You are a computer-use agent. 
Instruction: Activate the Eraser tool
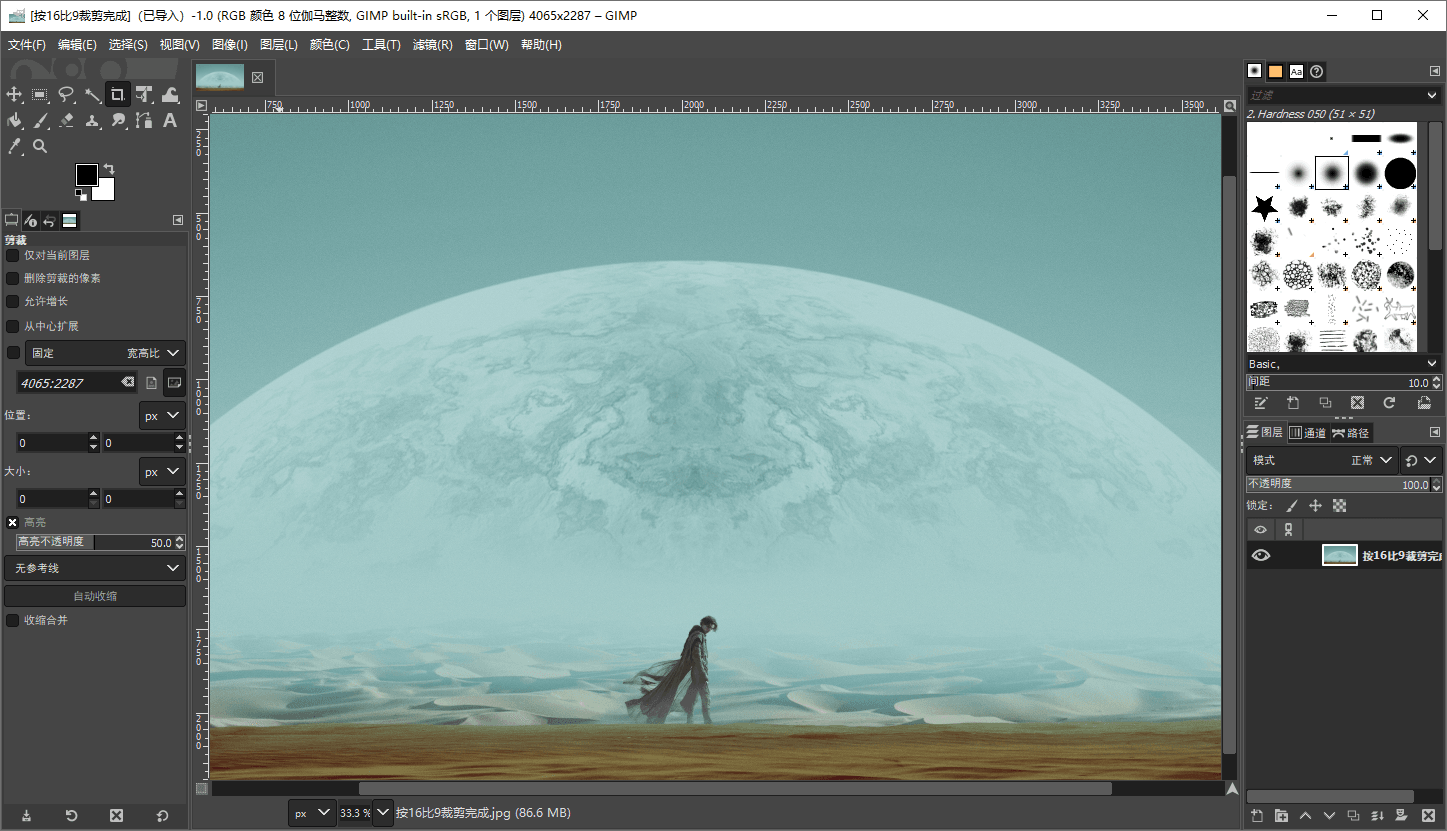66,121
